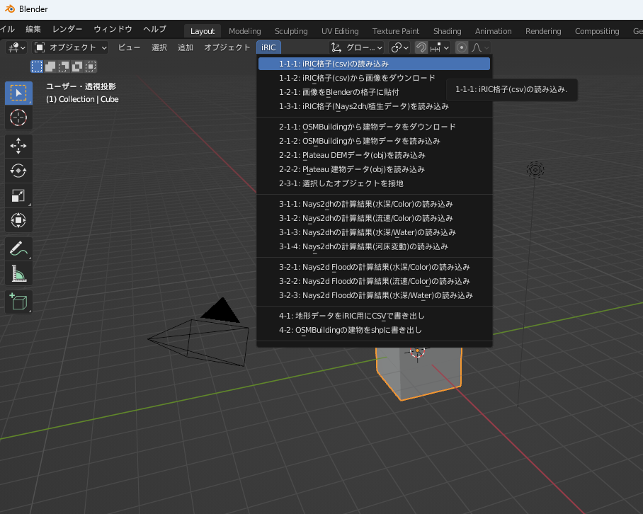Choose the intersect selection mode icon
The image size is (644, 514).
click(91, 66)
